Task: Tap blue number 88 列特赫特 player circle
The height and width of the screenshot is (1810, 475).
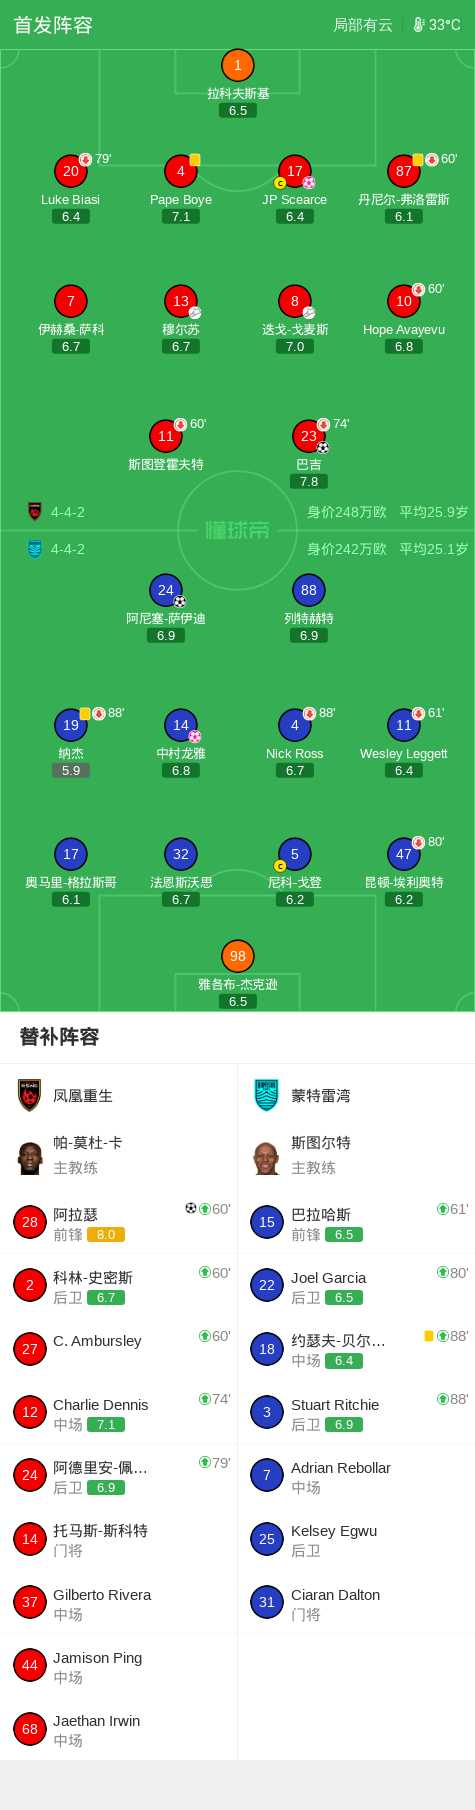Action: 309,590
